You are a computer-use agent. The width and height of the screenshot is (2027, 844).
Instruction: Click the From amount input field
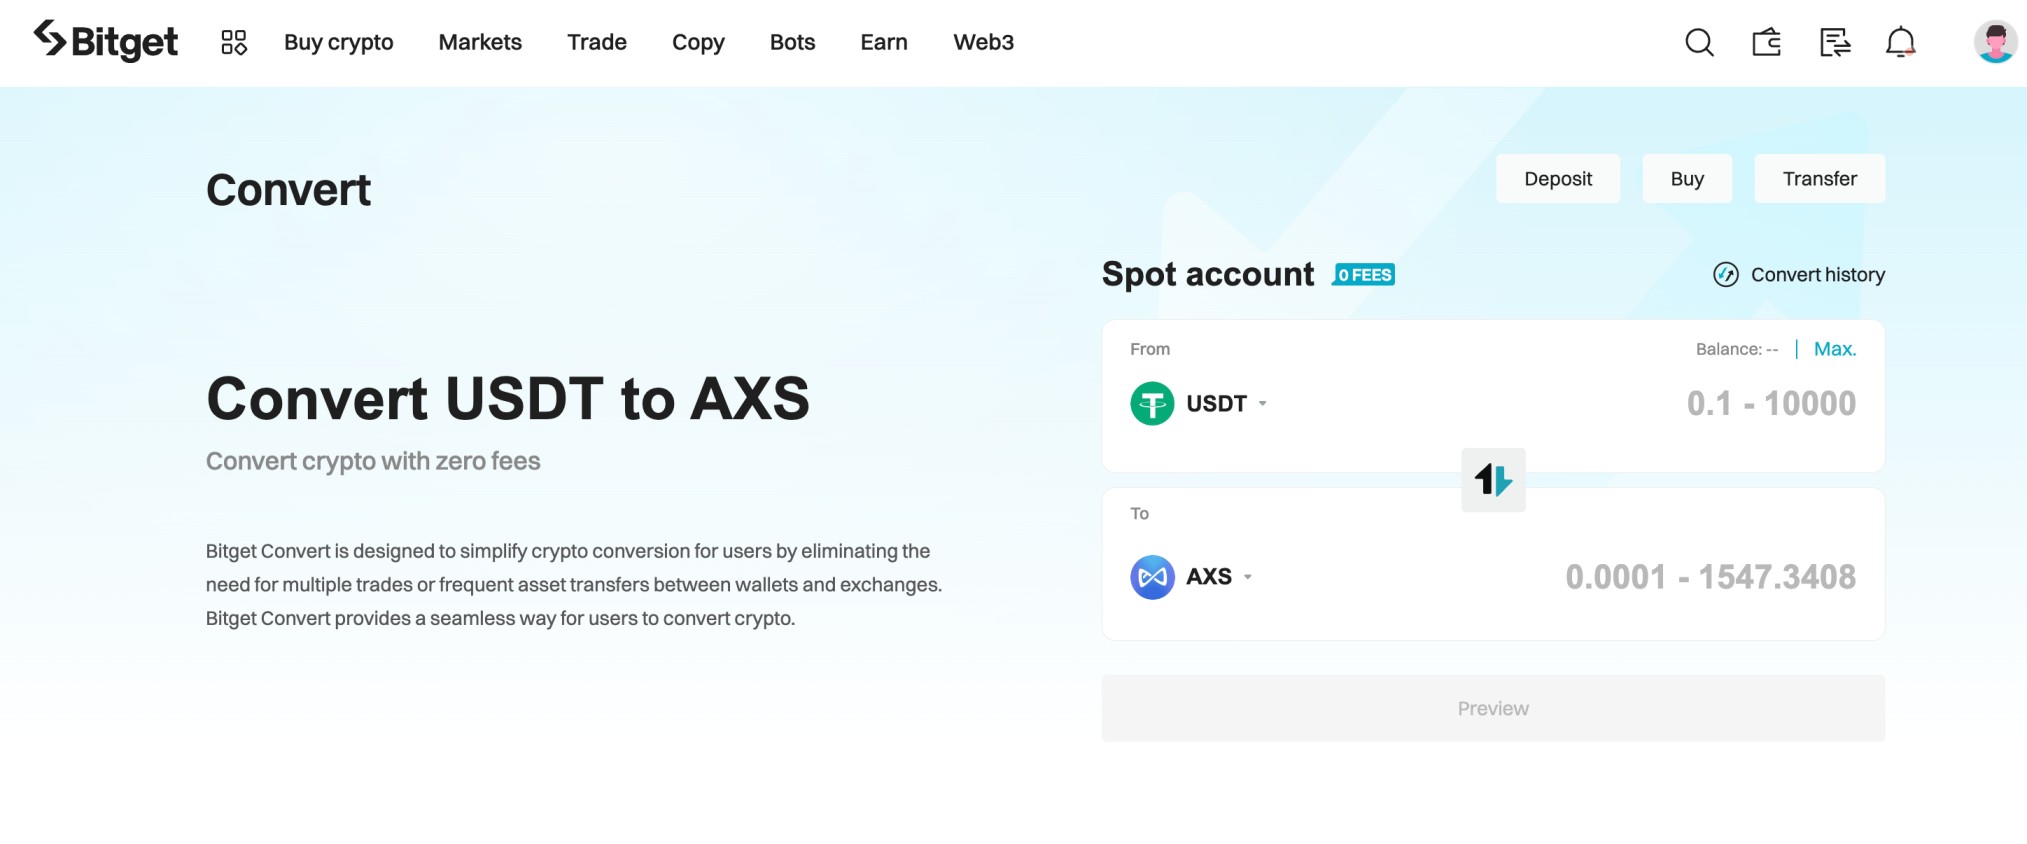(x=1700, y=403)
